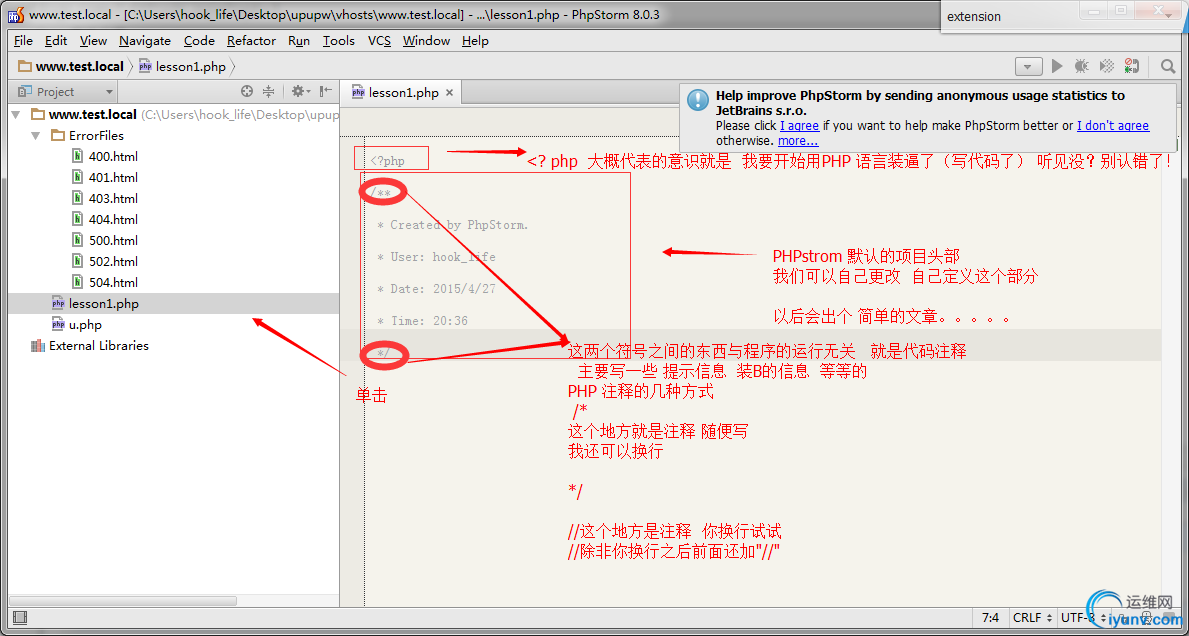
Task: Open the run configuration dropdown
Action: coord(1028,67)
